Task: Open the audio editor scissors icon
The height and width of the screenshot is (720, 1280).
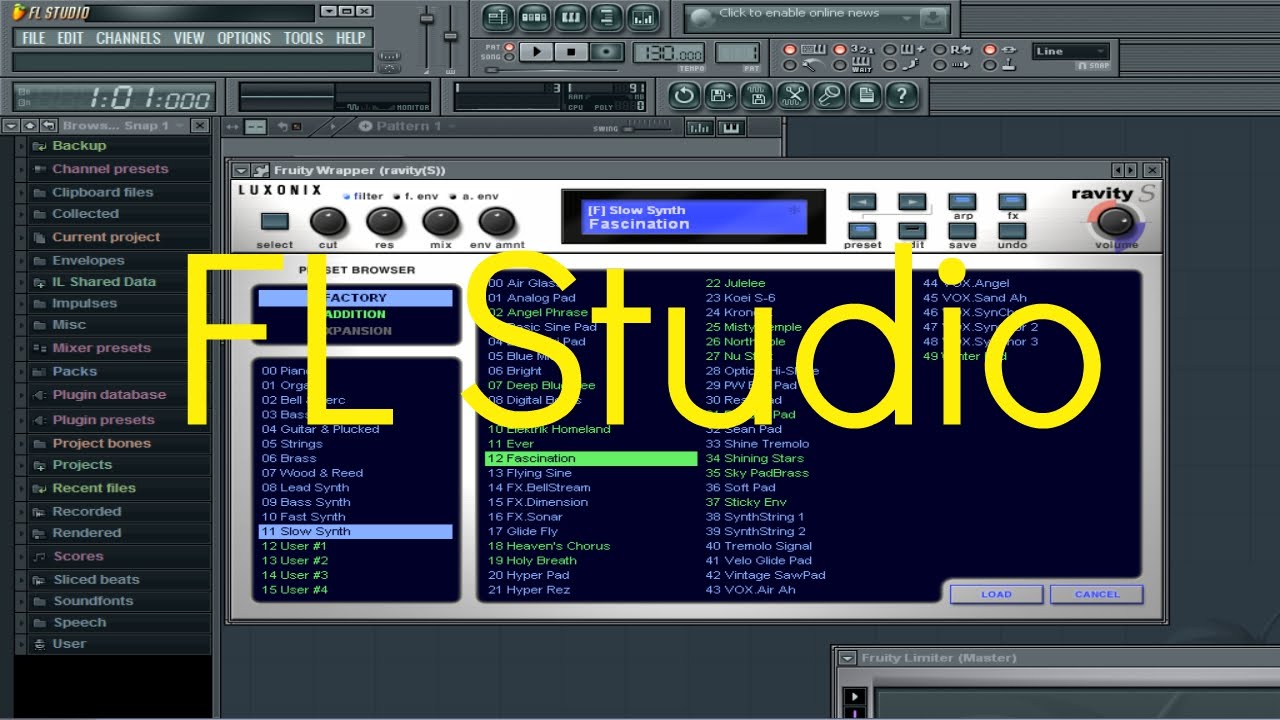Action: click(x=793, y=96)
